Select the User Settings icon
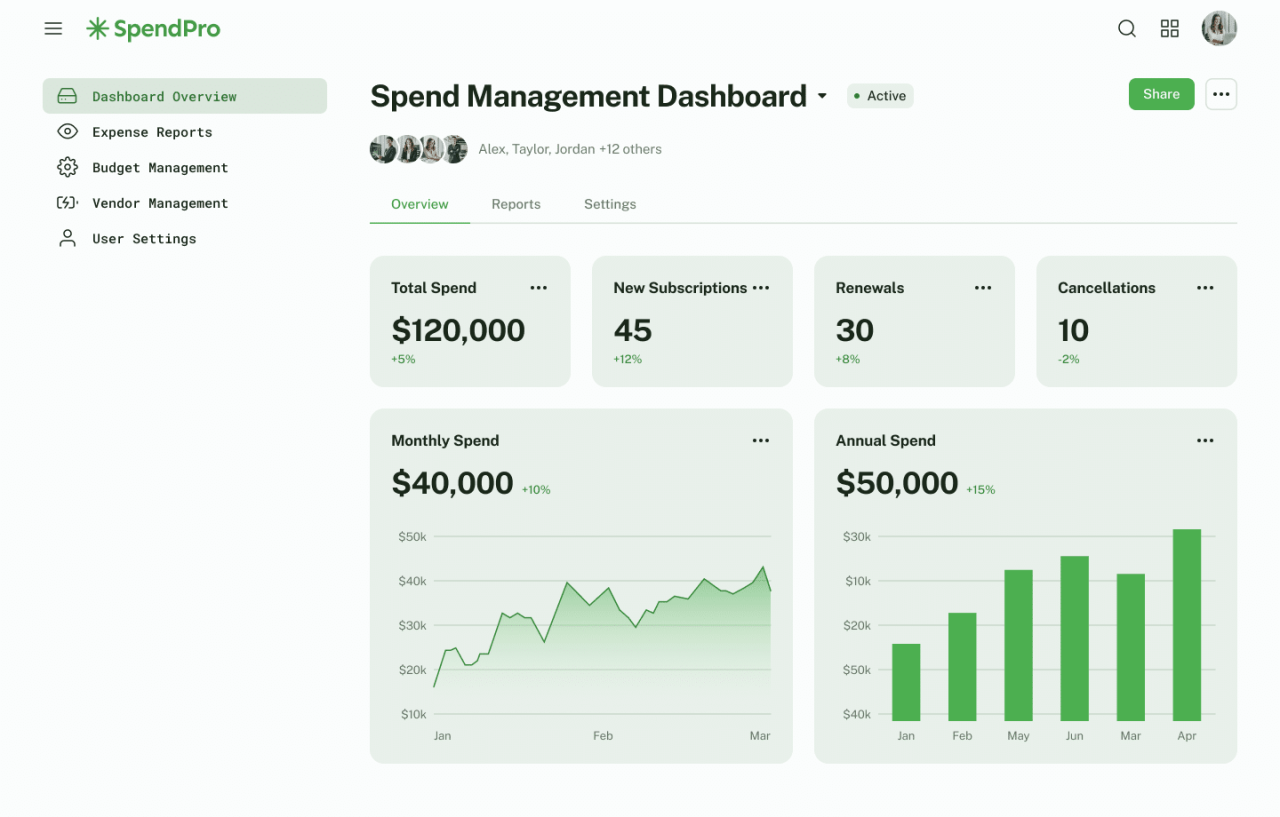Viewport: 1280px width, 817px height. point(66,238)
